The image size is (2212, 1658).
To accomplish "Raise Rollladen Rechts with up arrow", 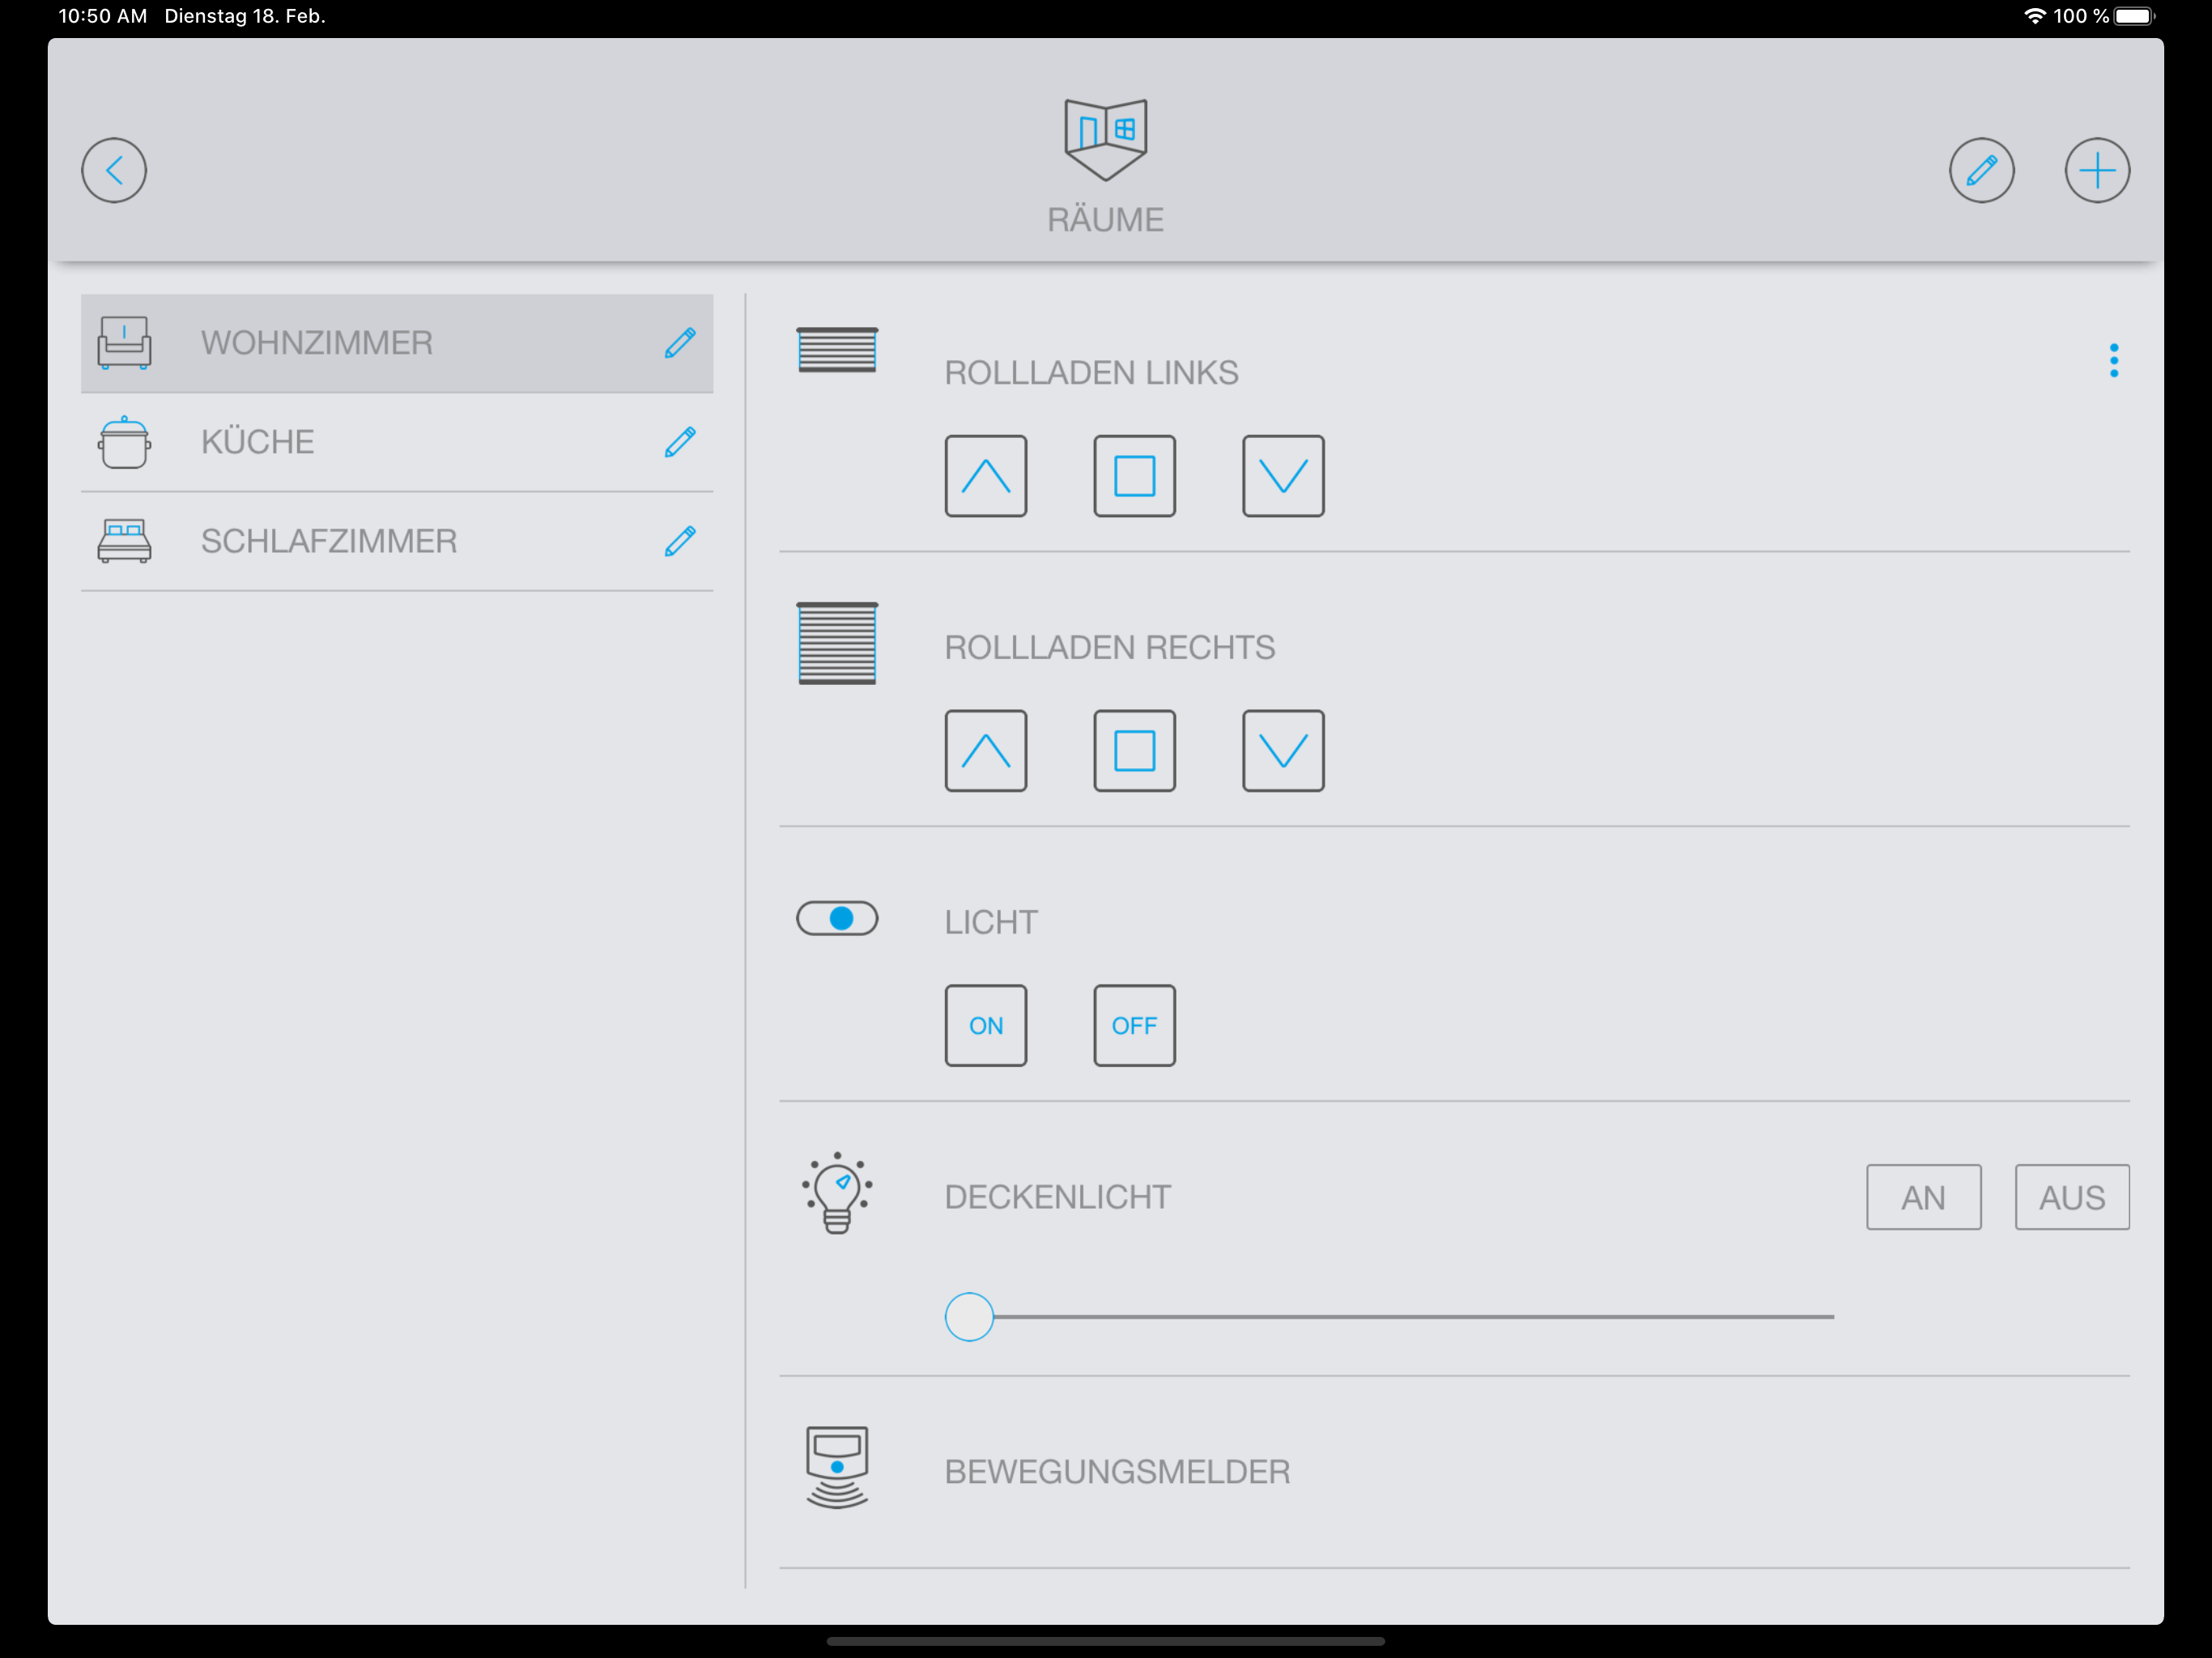I will (985, 751).
